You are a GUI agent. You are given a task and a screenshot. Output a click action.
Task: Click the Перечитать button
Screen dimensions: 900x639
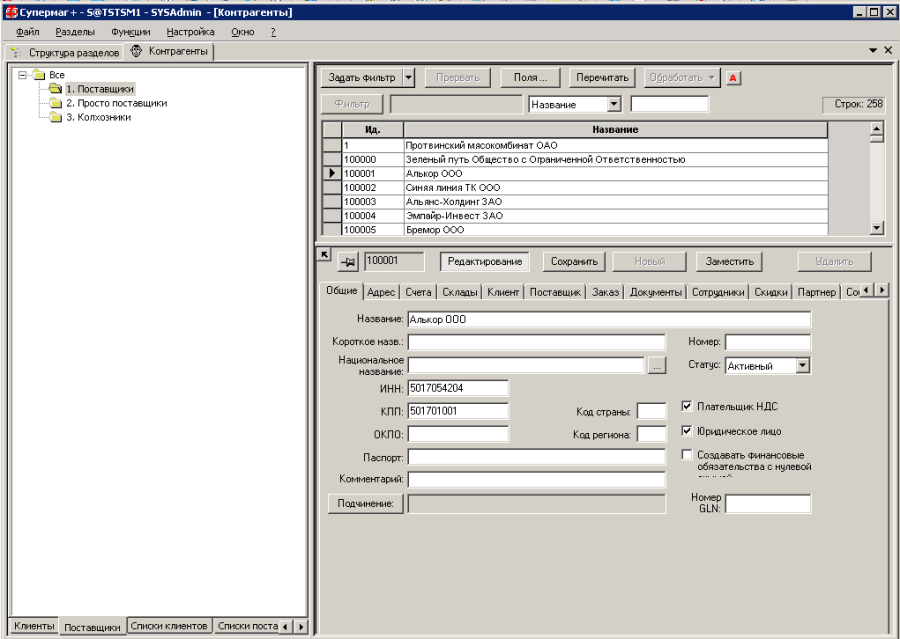tap(602, 78)
